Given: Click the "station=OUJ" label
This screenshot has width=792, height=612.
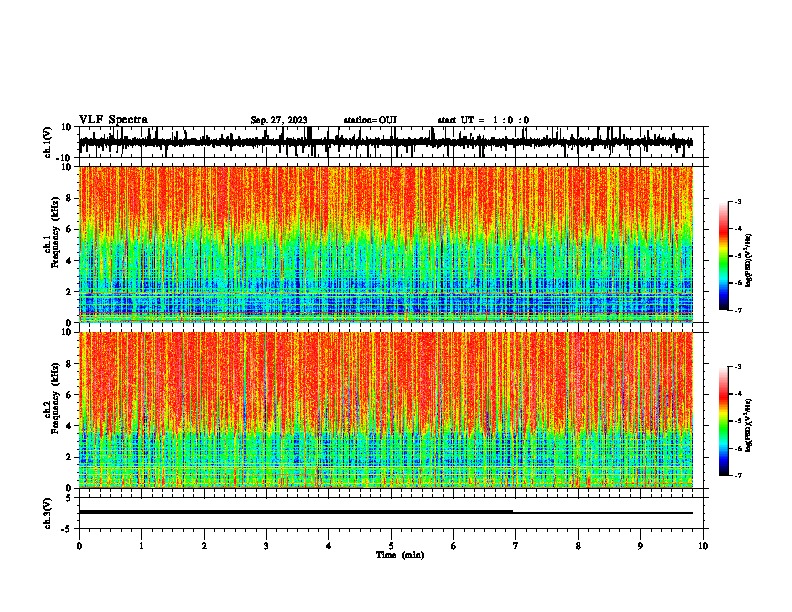Looking at the screenshot, I should (x=370, y=120).
